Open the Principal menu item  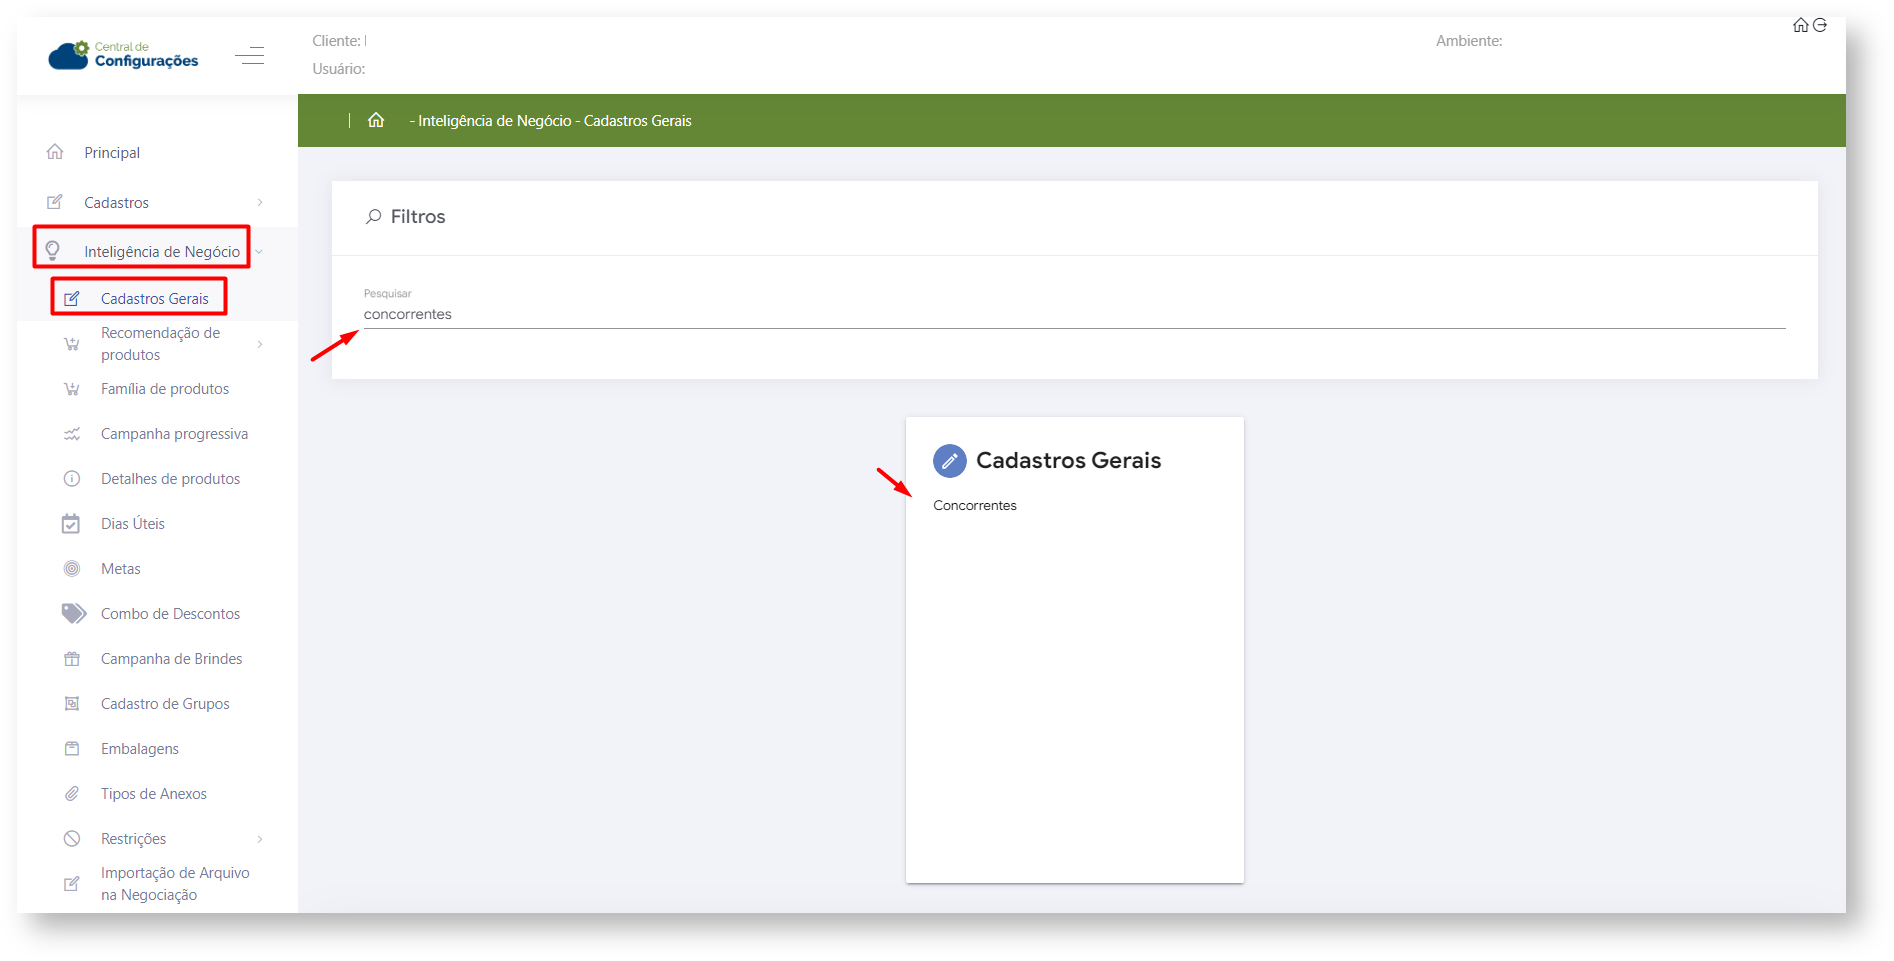click(112, 153)
